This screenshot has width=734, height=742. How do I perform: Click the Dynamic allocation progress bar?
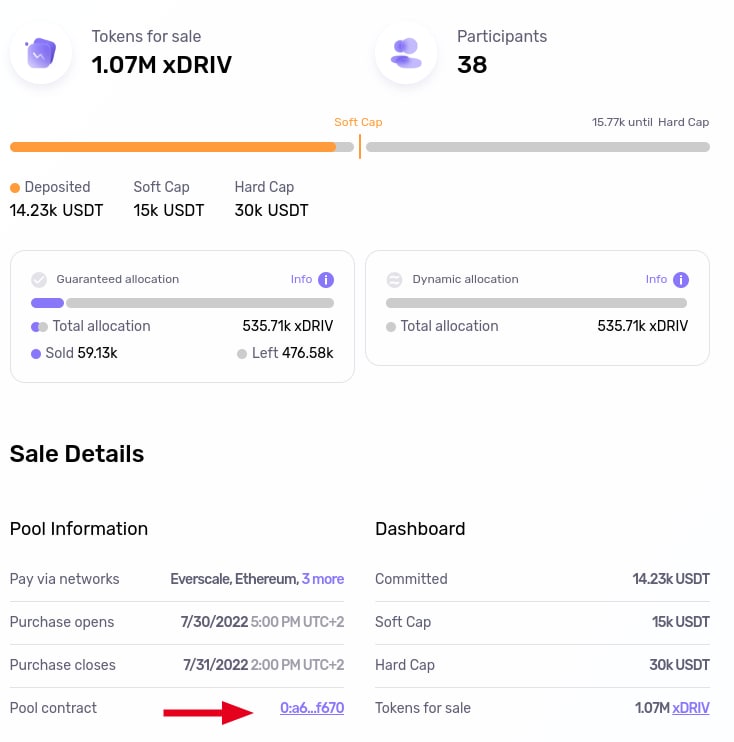click(x=536, y=303)
